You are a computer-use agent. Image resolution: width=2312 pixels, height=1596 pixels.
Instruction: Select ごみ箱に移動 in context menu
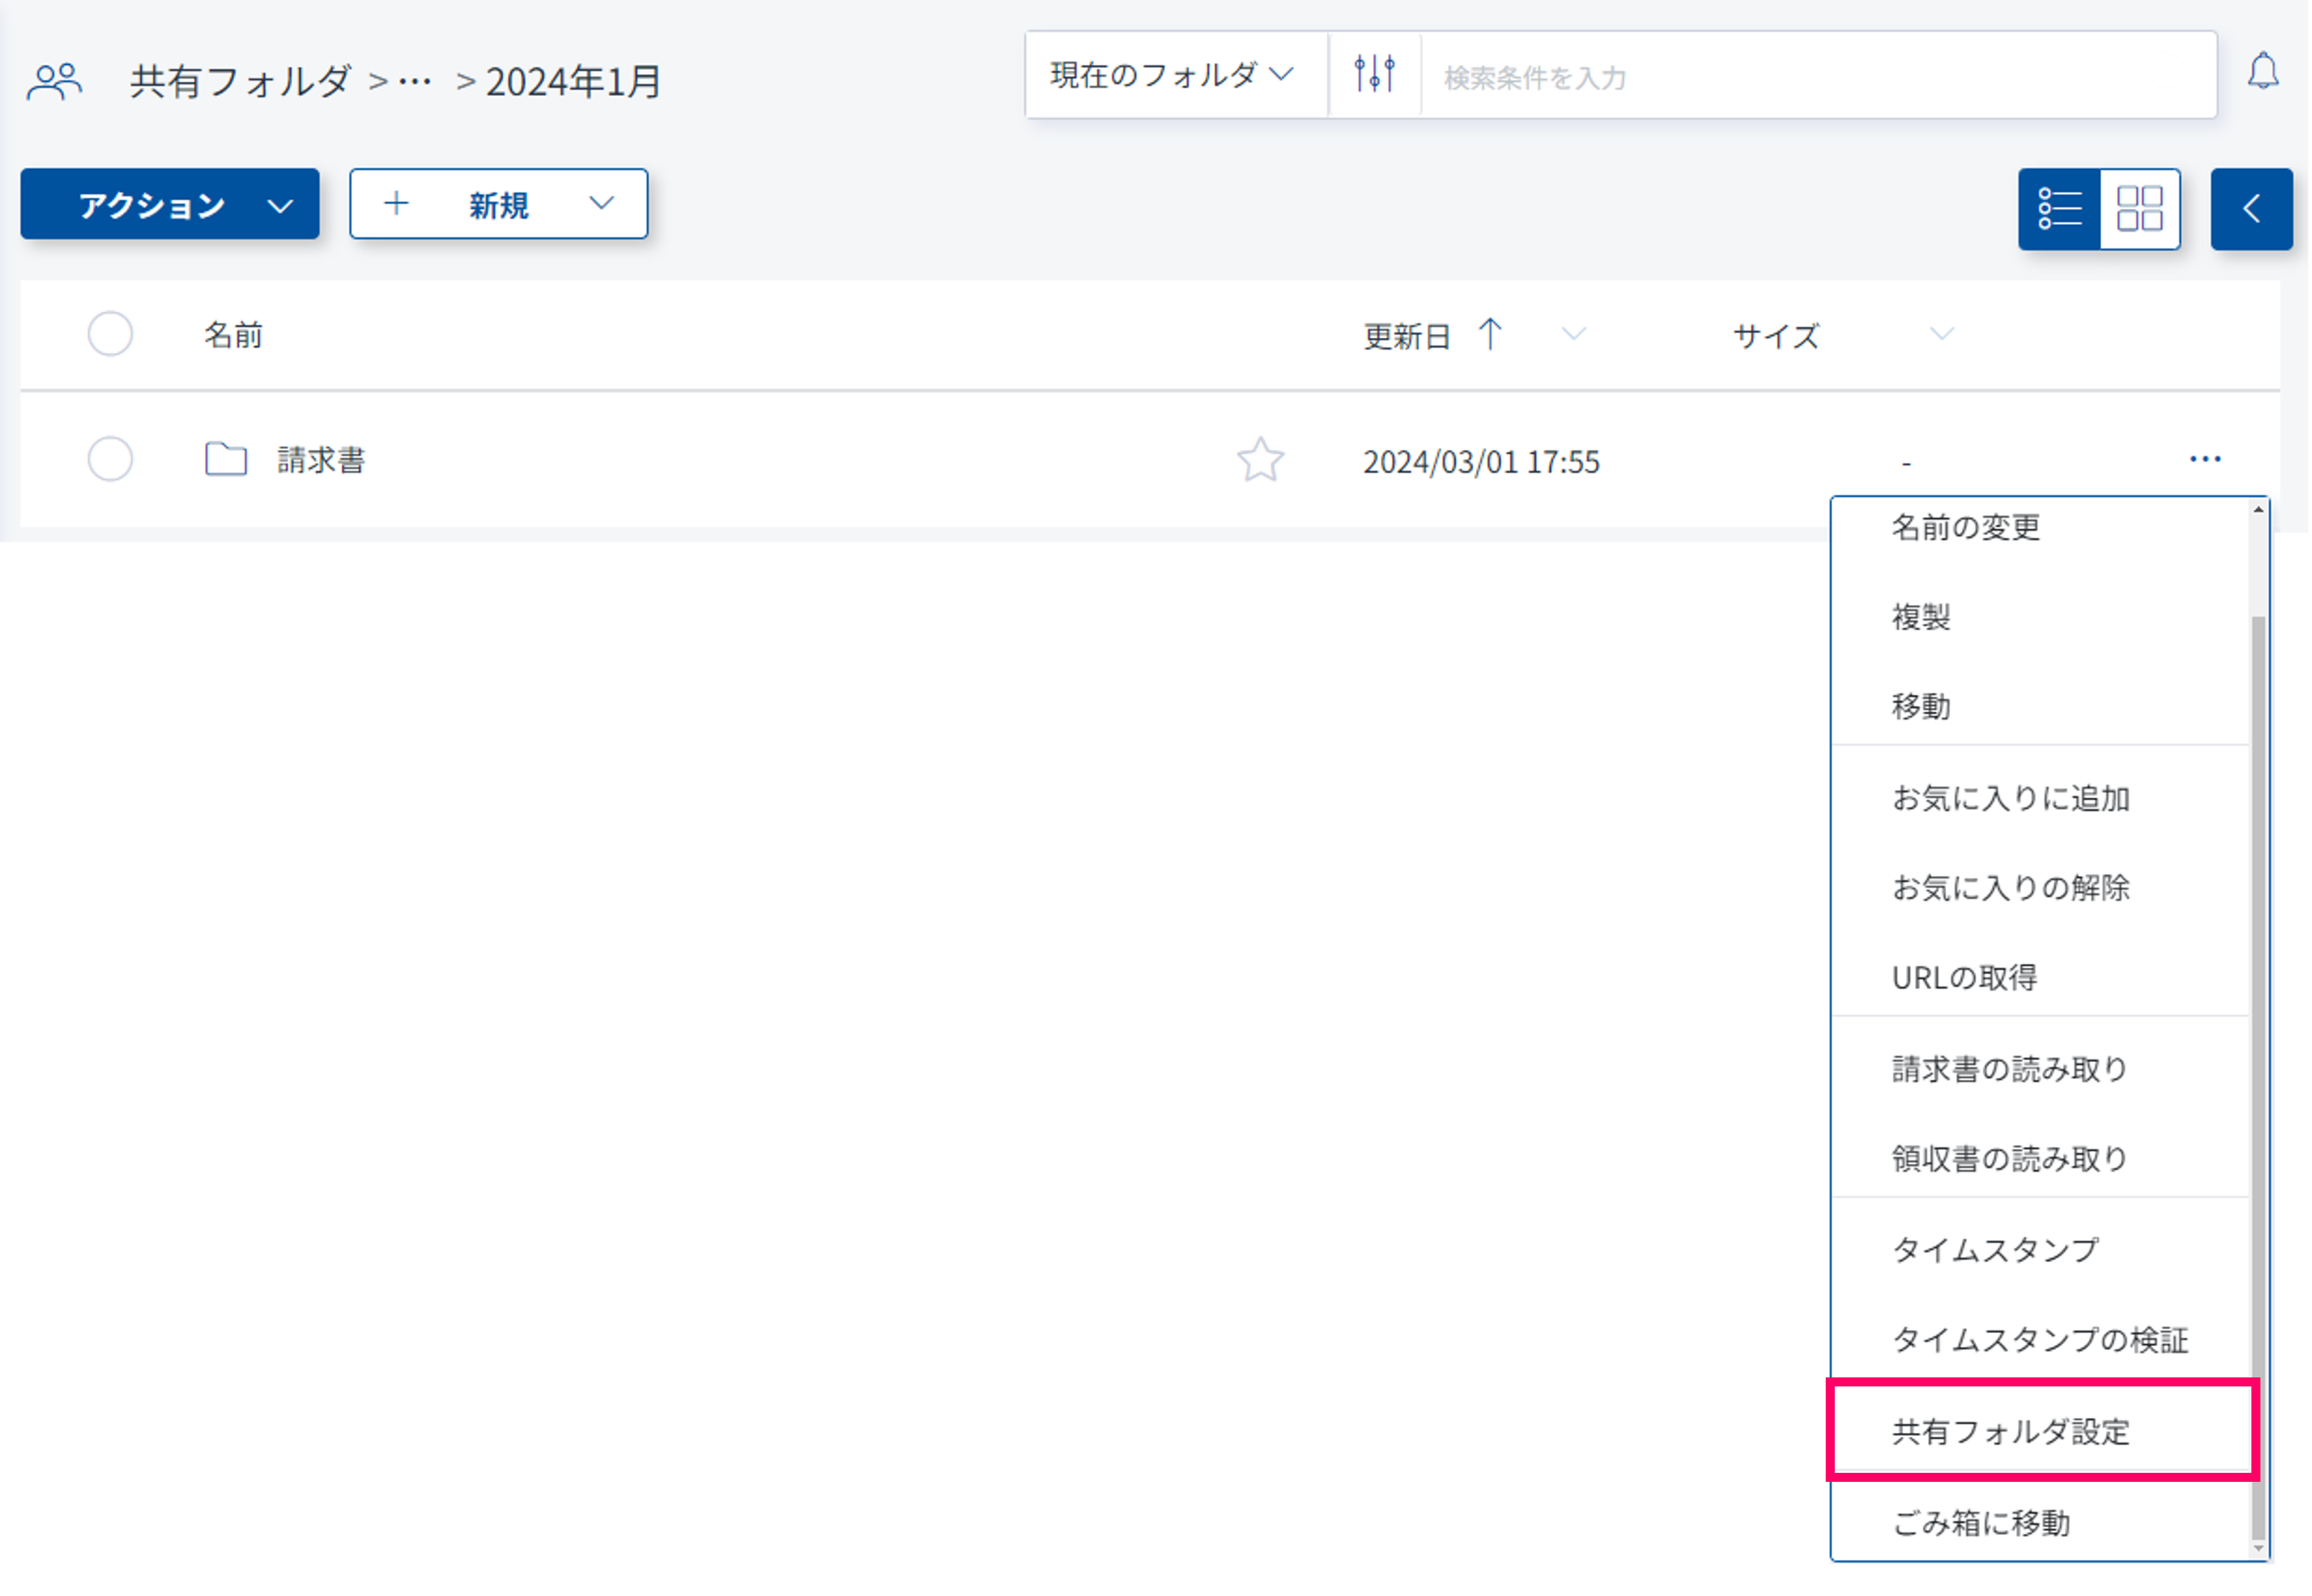(1980, 1522)
